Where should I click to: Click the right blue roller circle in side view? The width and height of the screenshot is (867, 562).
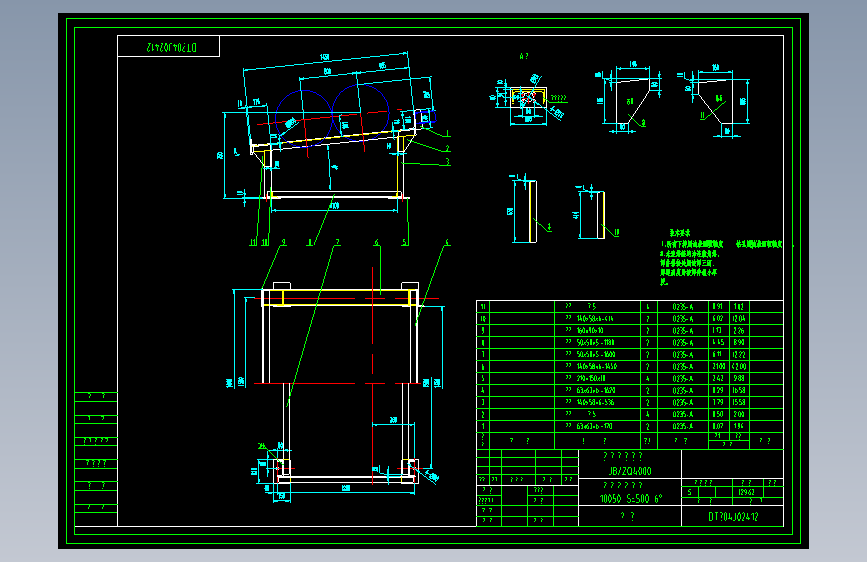(361, 113)
